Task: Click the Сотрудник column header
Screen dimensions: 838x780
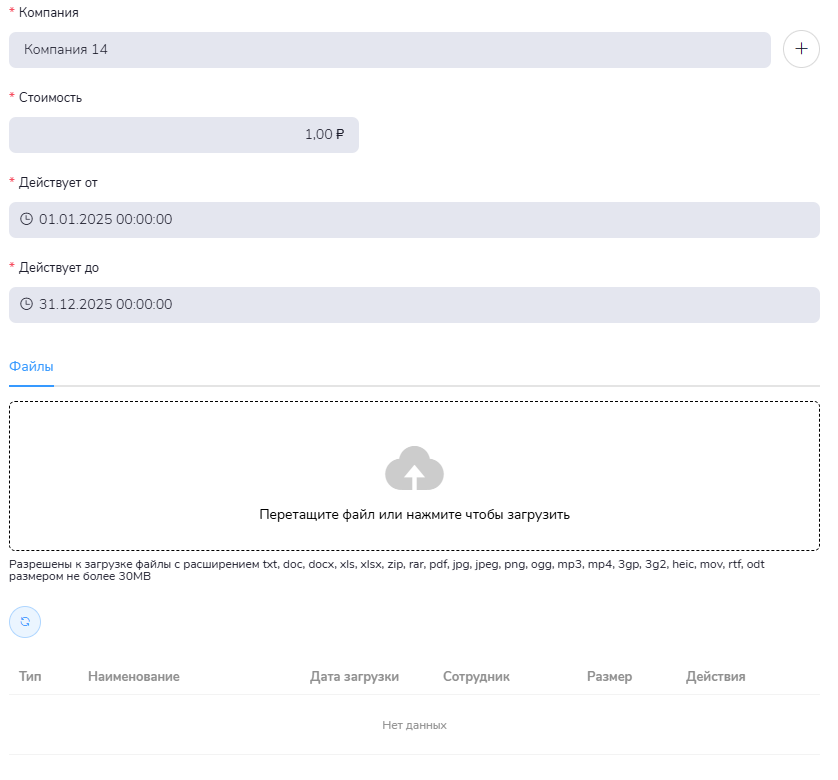Action: (x=476, y=677)
